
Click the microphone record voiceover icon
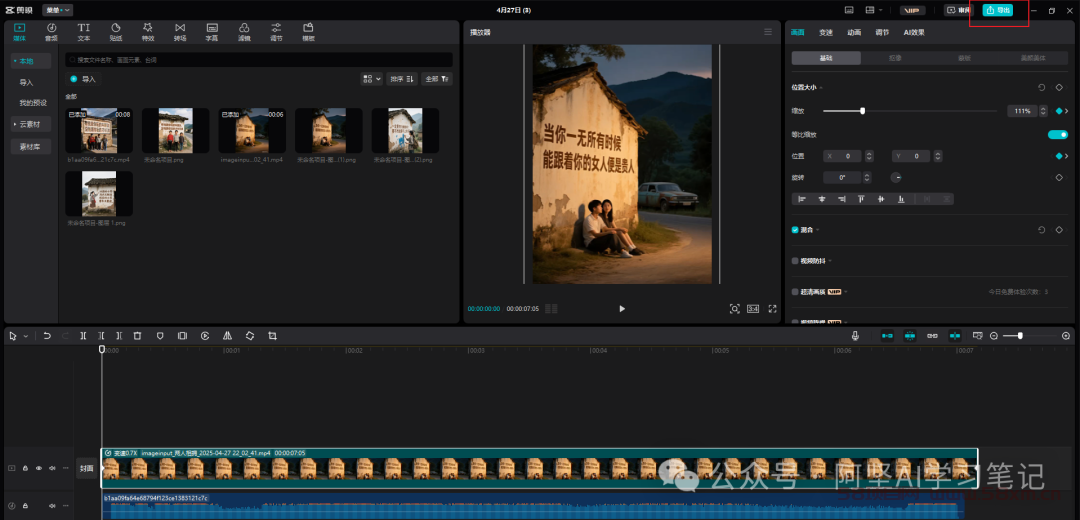pyautogui.click(x=855, y=335)
